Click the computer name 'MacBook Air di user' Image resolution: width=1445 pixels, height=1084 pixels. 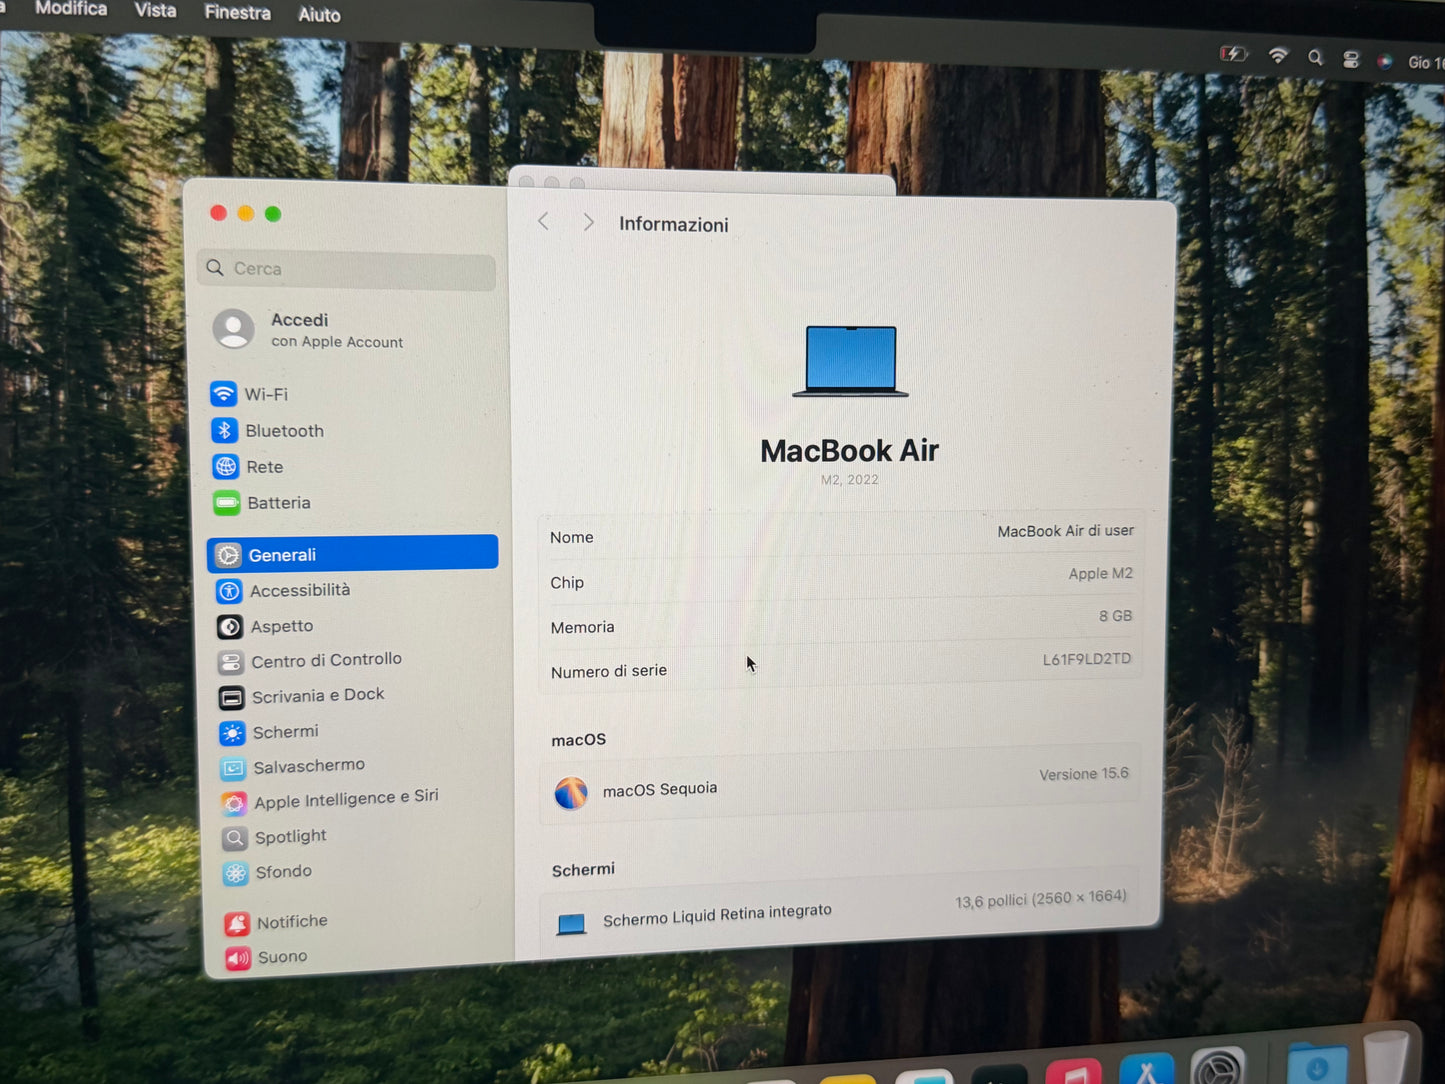pyautogui.click(x=1065, y=531)
